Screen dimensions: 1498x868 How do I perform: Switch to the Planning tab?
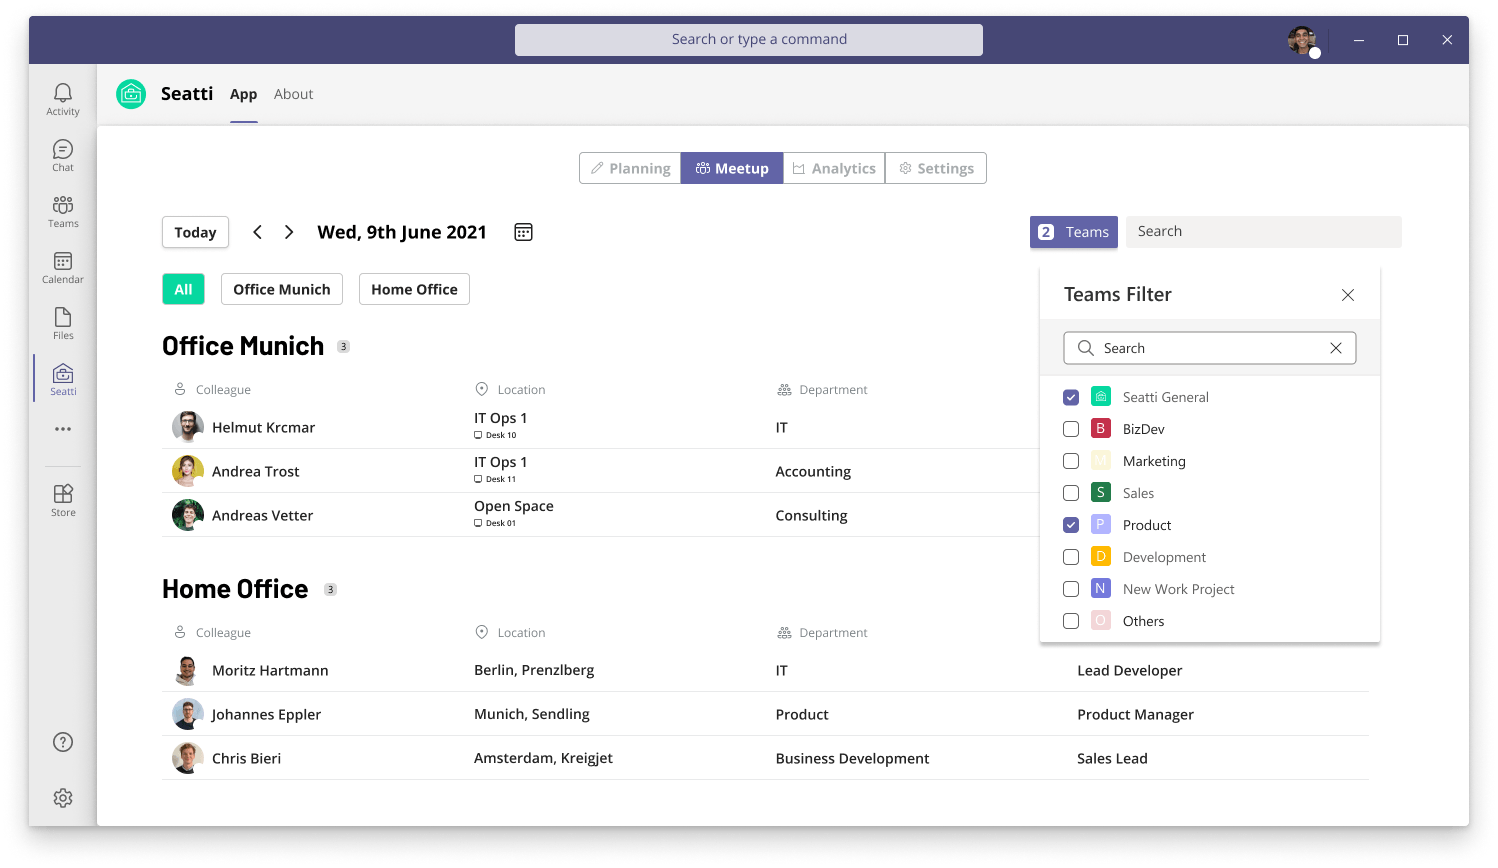pyautogui.click(x=630, y=168)
